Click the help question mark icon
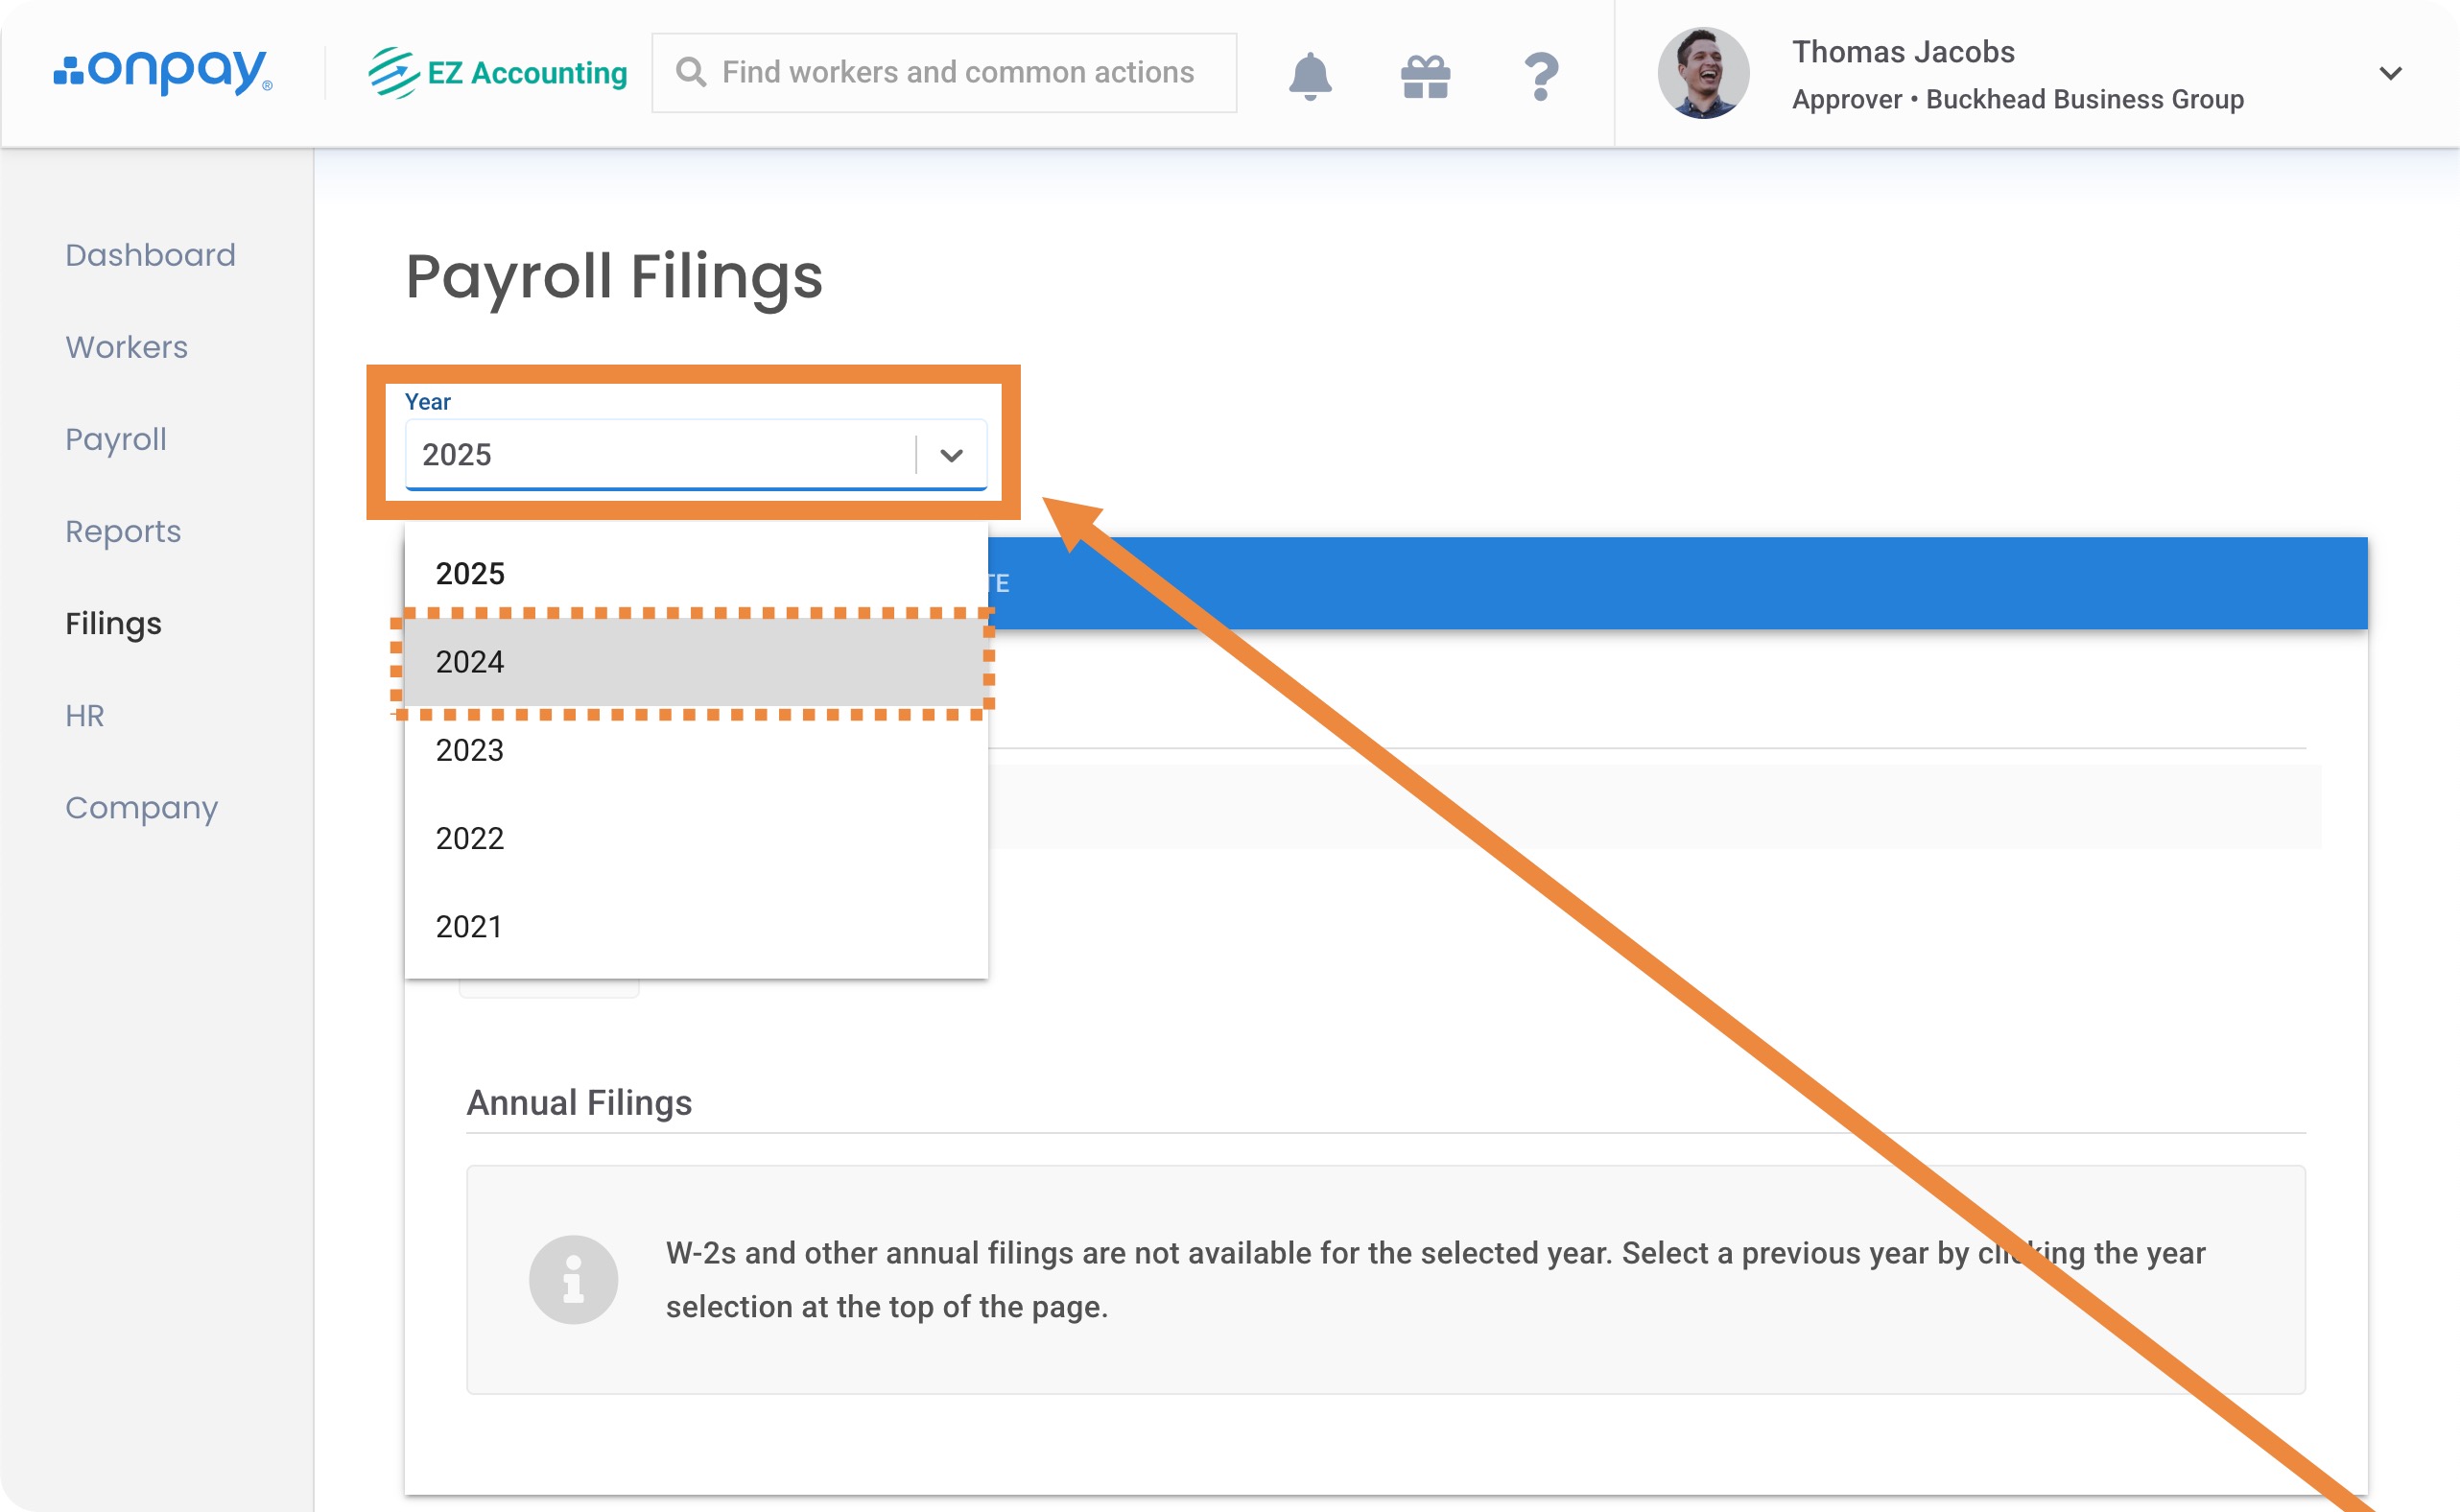The width and height of the screenshot is (2460, 1512). 1541,75
